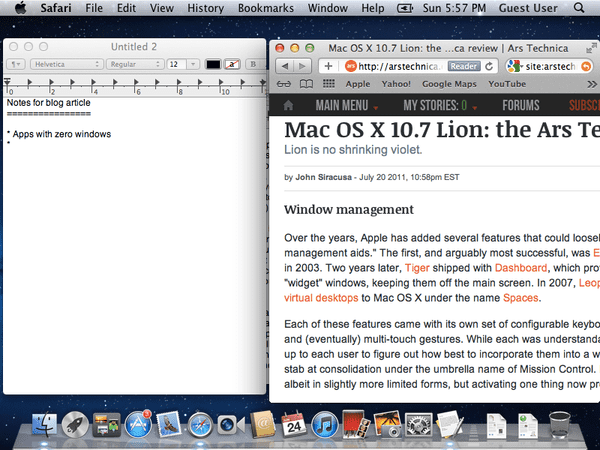Open iTunes from the Dock

[324, 425]
